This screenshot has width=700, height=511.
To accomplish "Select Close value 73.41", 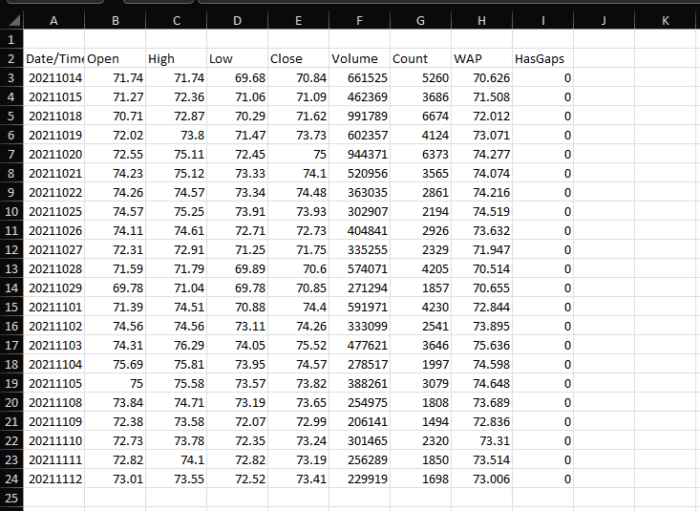I will pyautogui.click(x=298, y=479).
